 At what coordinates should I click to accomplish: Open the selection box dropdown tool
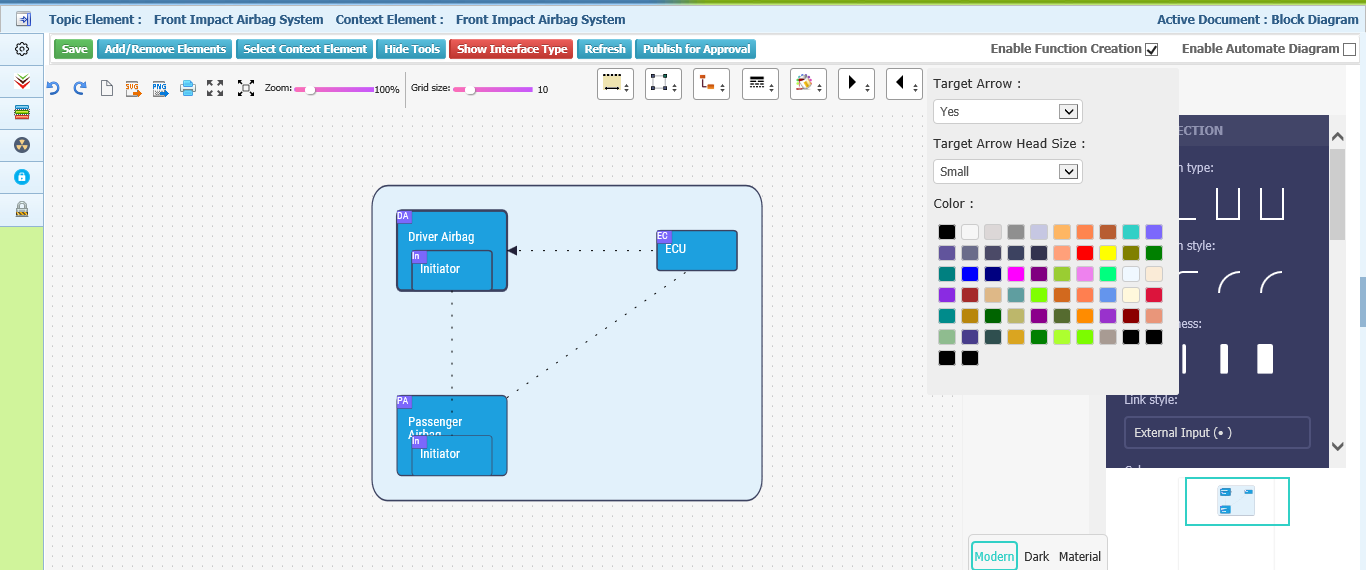pos(663,84)
